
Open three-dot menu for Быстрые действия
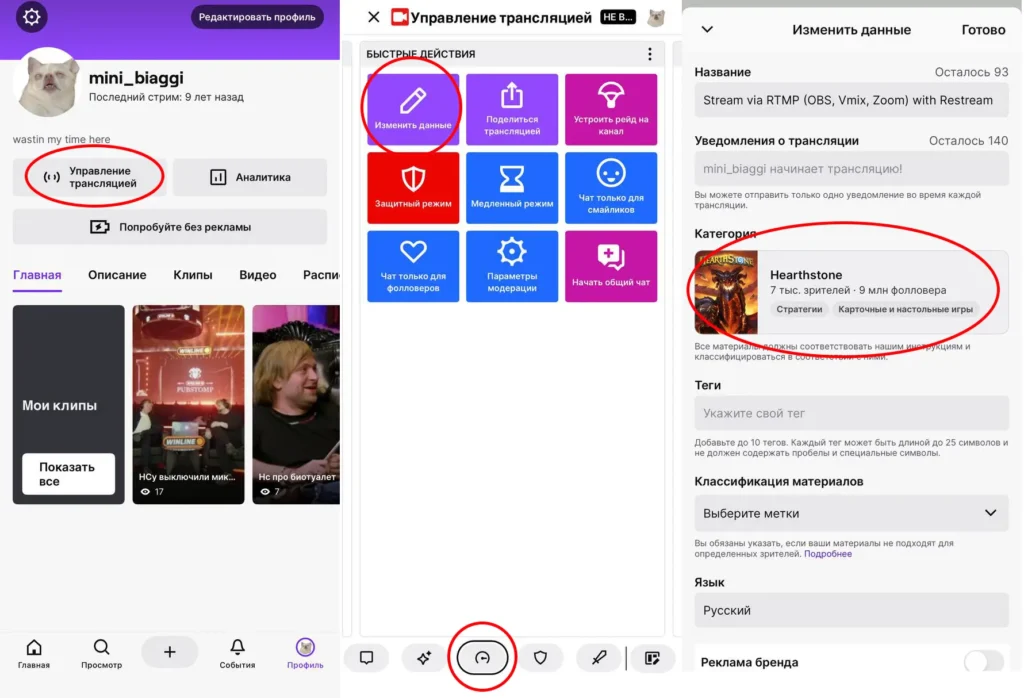650,54
